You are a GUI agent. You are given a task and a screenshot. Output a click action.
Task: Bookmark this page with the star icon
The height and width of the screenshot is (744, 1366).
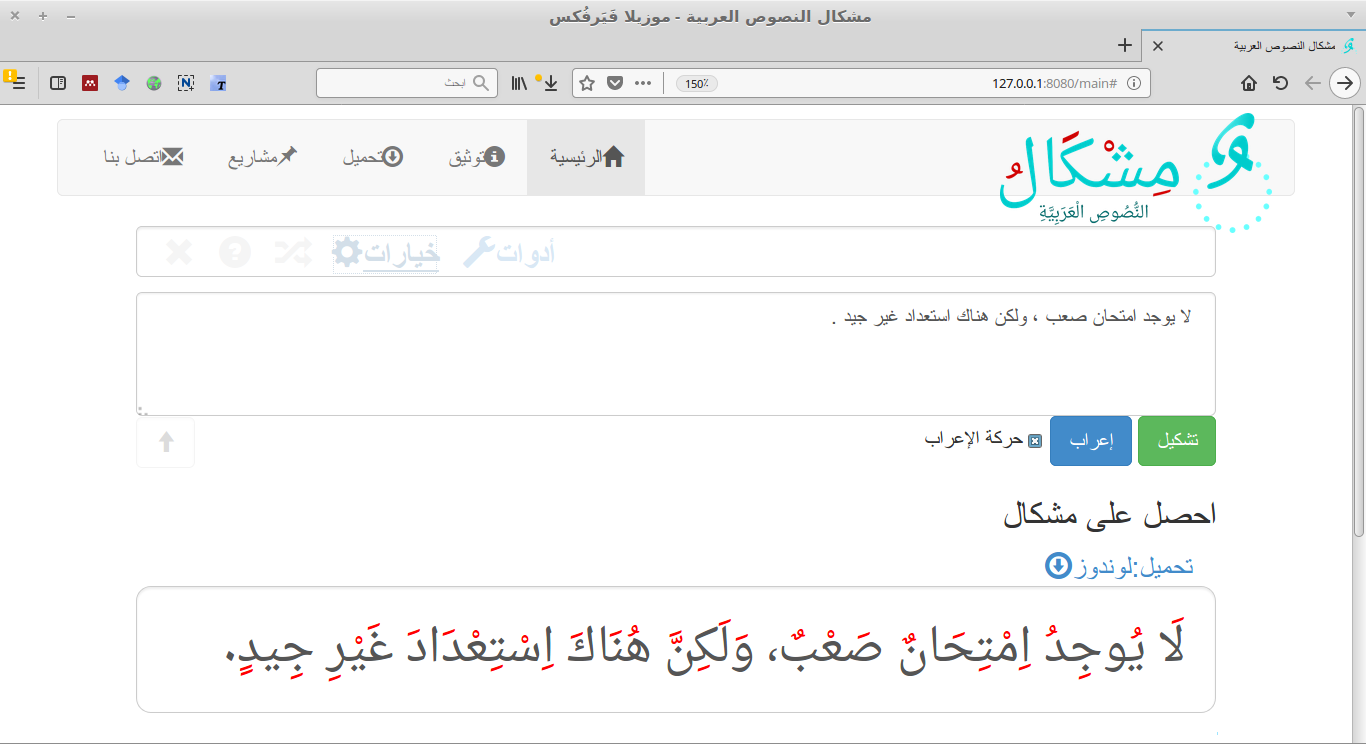click(587, 83)
